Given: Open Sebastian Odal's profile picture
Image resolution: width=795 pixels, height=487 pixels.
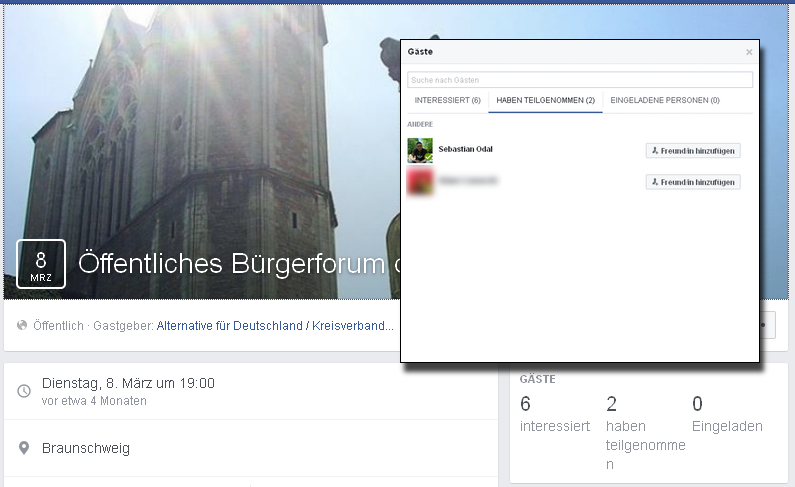Looking at the screenshot, I should pos(420,151).
